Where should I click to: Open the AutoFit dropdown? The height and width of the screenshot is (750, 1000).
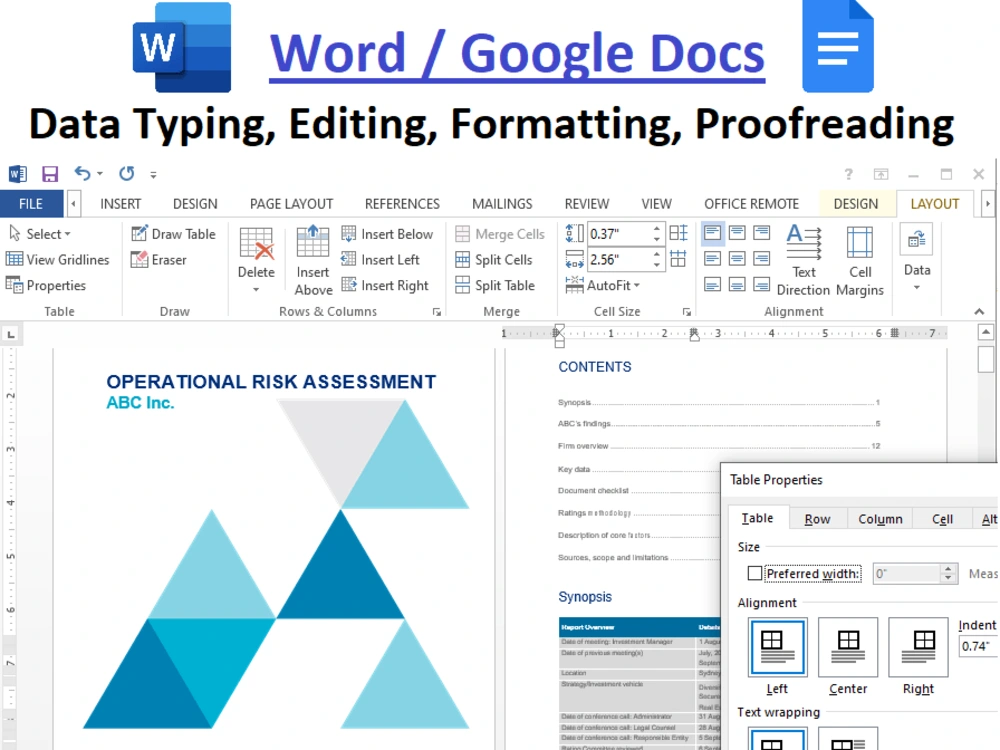(602, 285)
